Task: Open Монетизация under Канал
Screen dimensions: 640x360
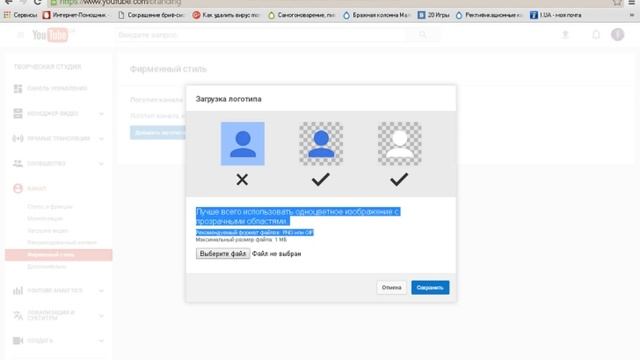Action: [45, 219]
